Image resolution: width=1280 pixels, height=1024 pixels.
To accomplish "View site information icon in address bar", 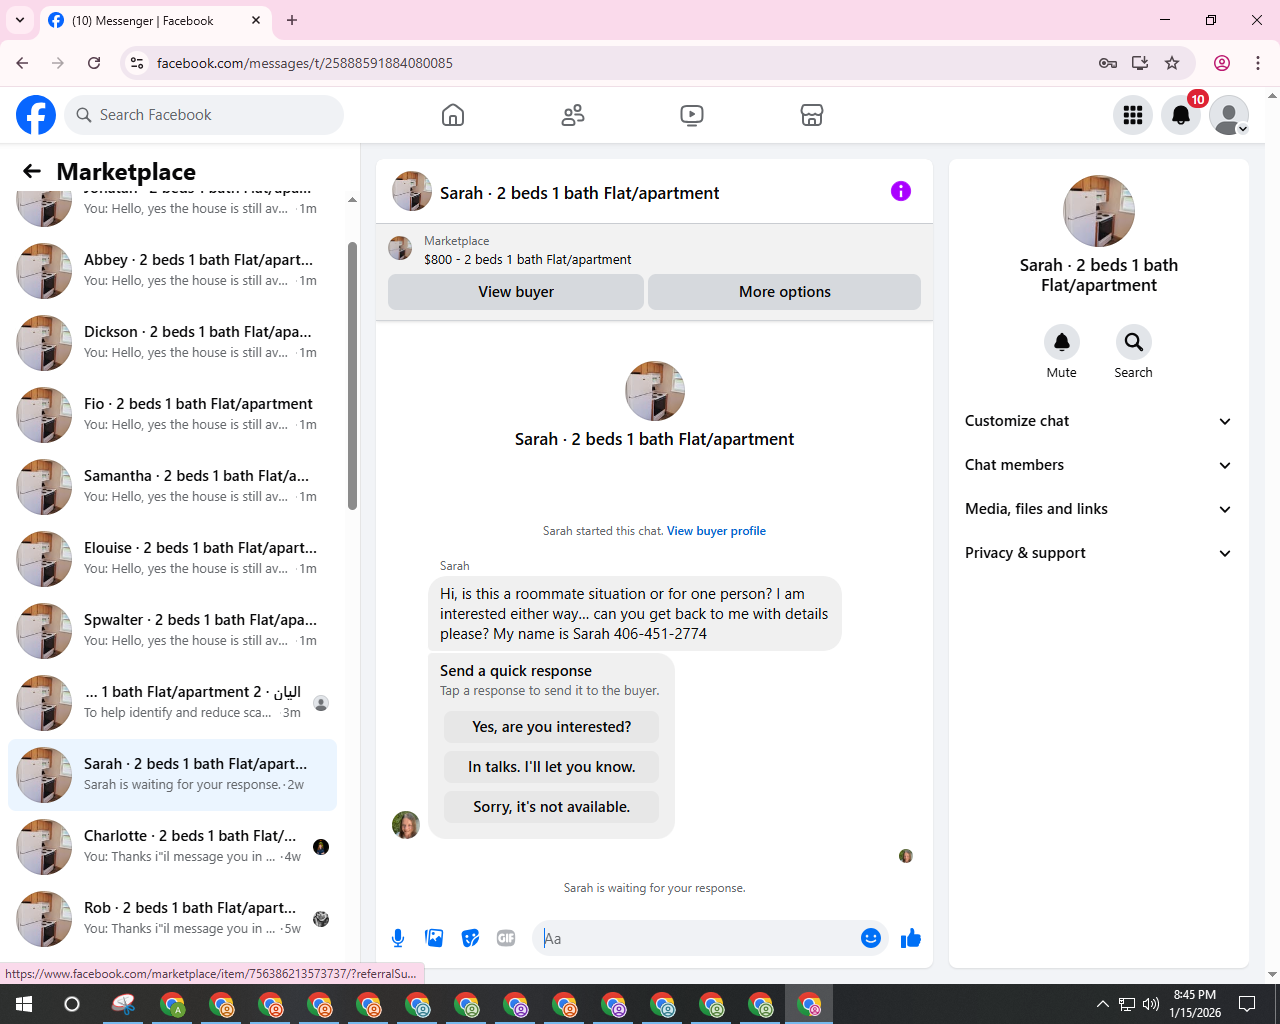I will [x=137, y=63].
